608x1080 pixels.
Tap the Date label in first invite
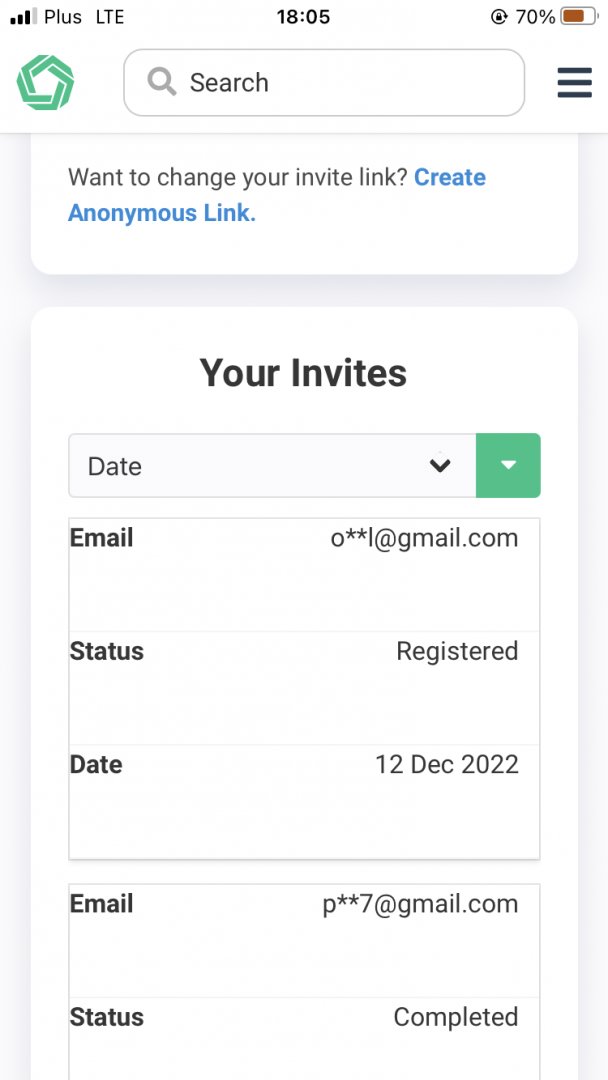coord(96,765)
